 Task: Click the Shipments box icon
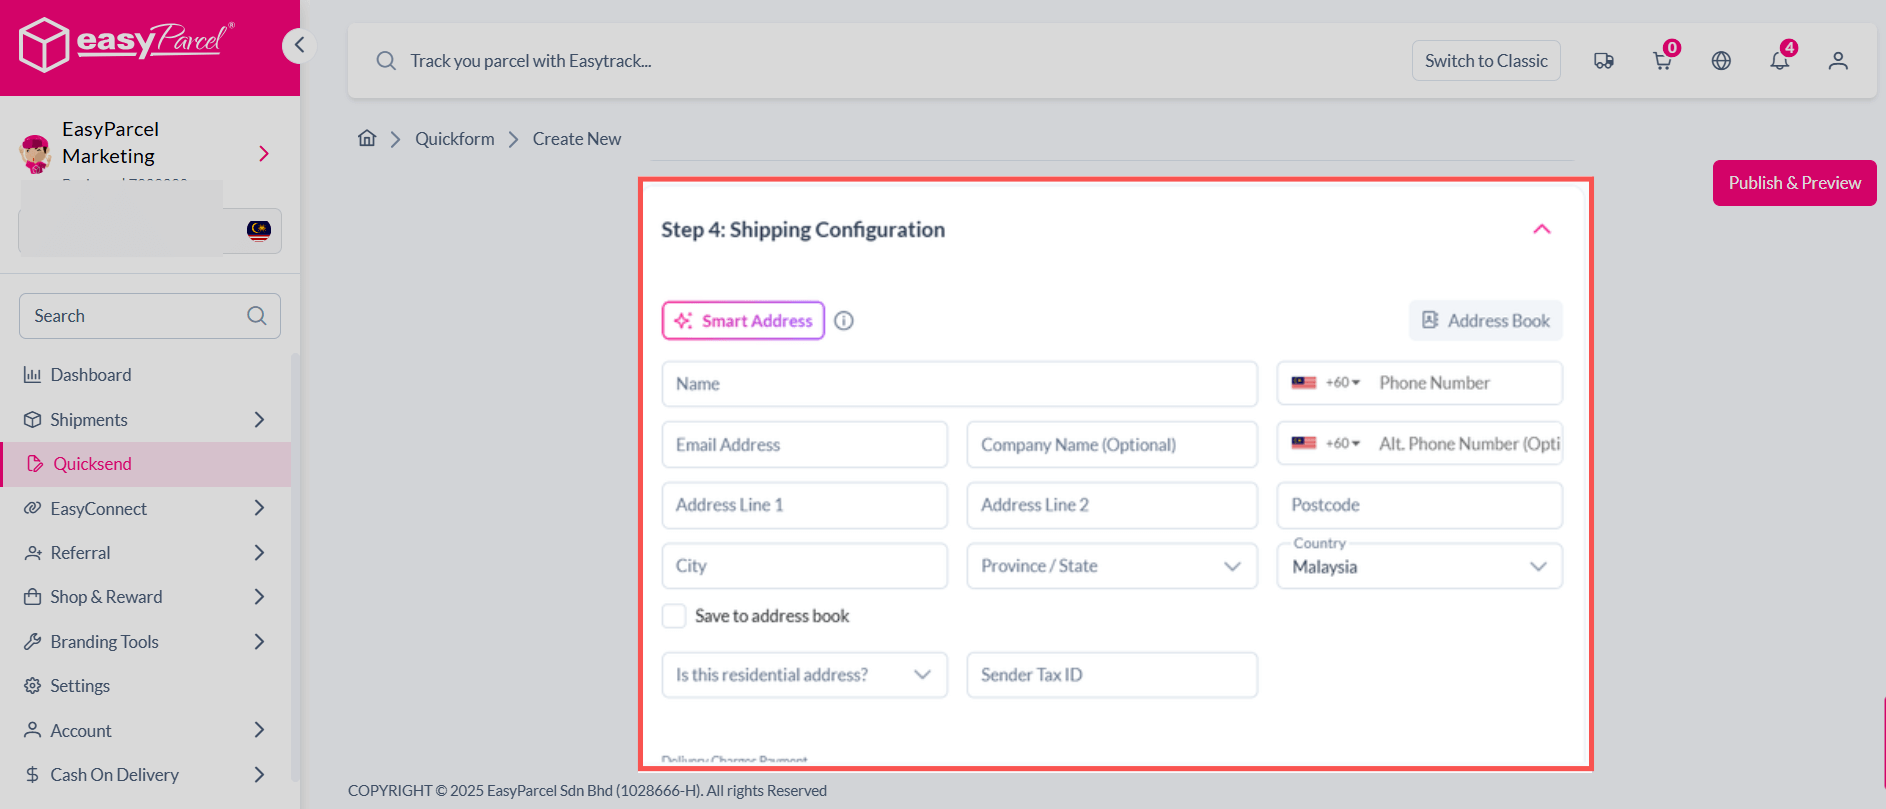[32, 420]
